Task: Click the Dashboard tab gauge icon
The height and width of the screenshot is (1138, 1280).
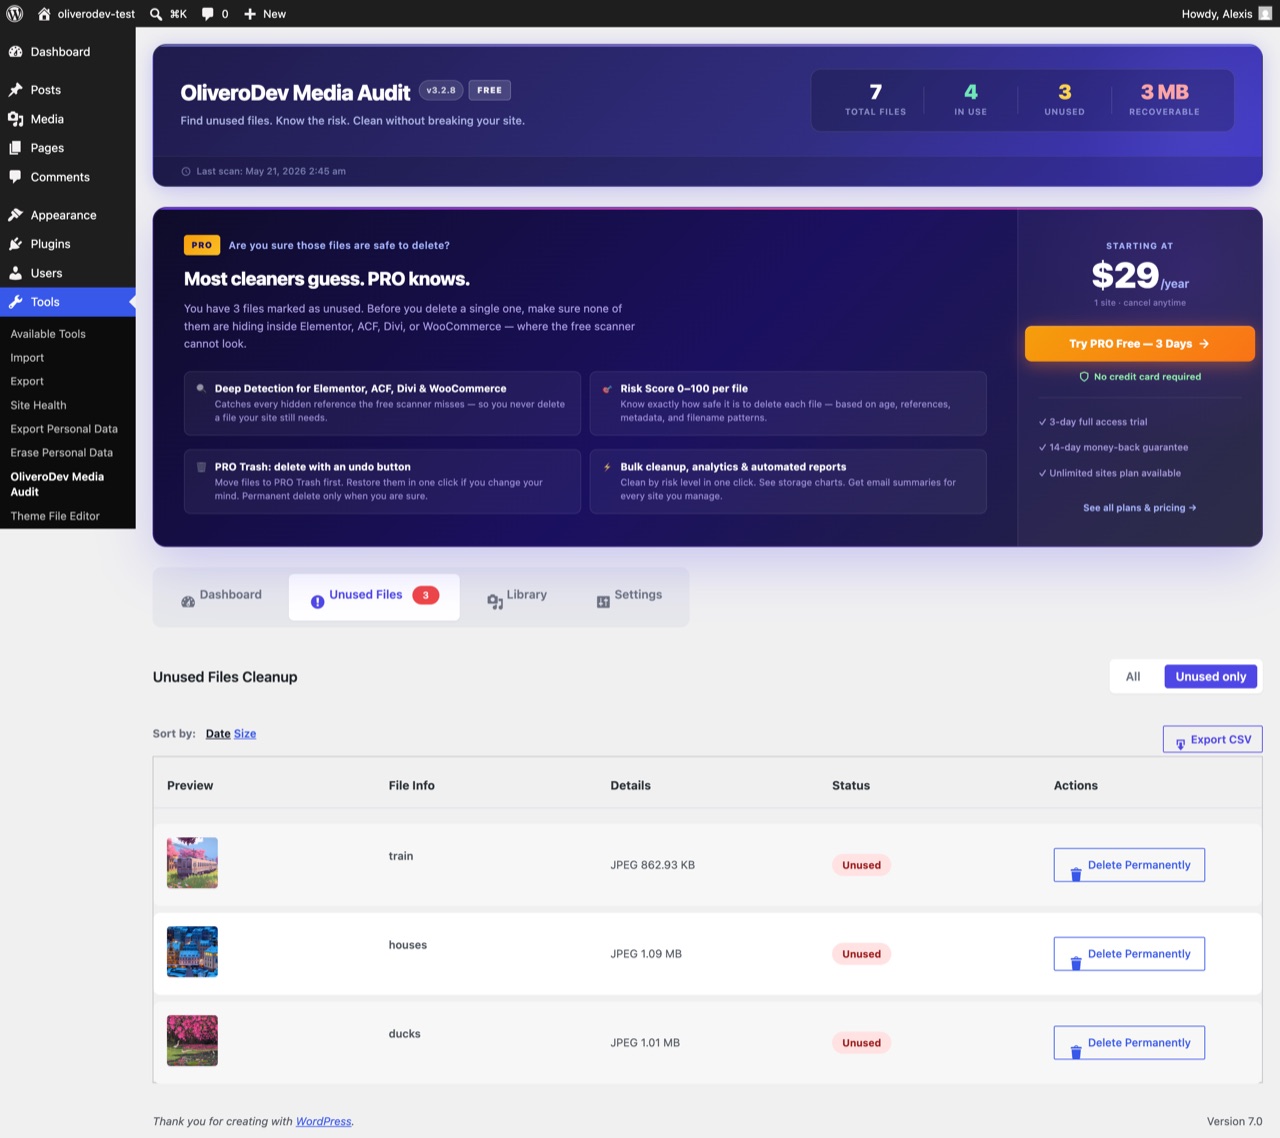Action: pyautogui.click(x=188, y=602)
